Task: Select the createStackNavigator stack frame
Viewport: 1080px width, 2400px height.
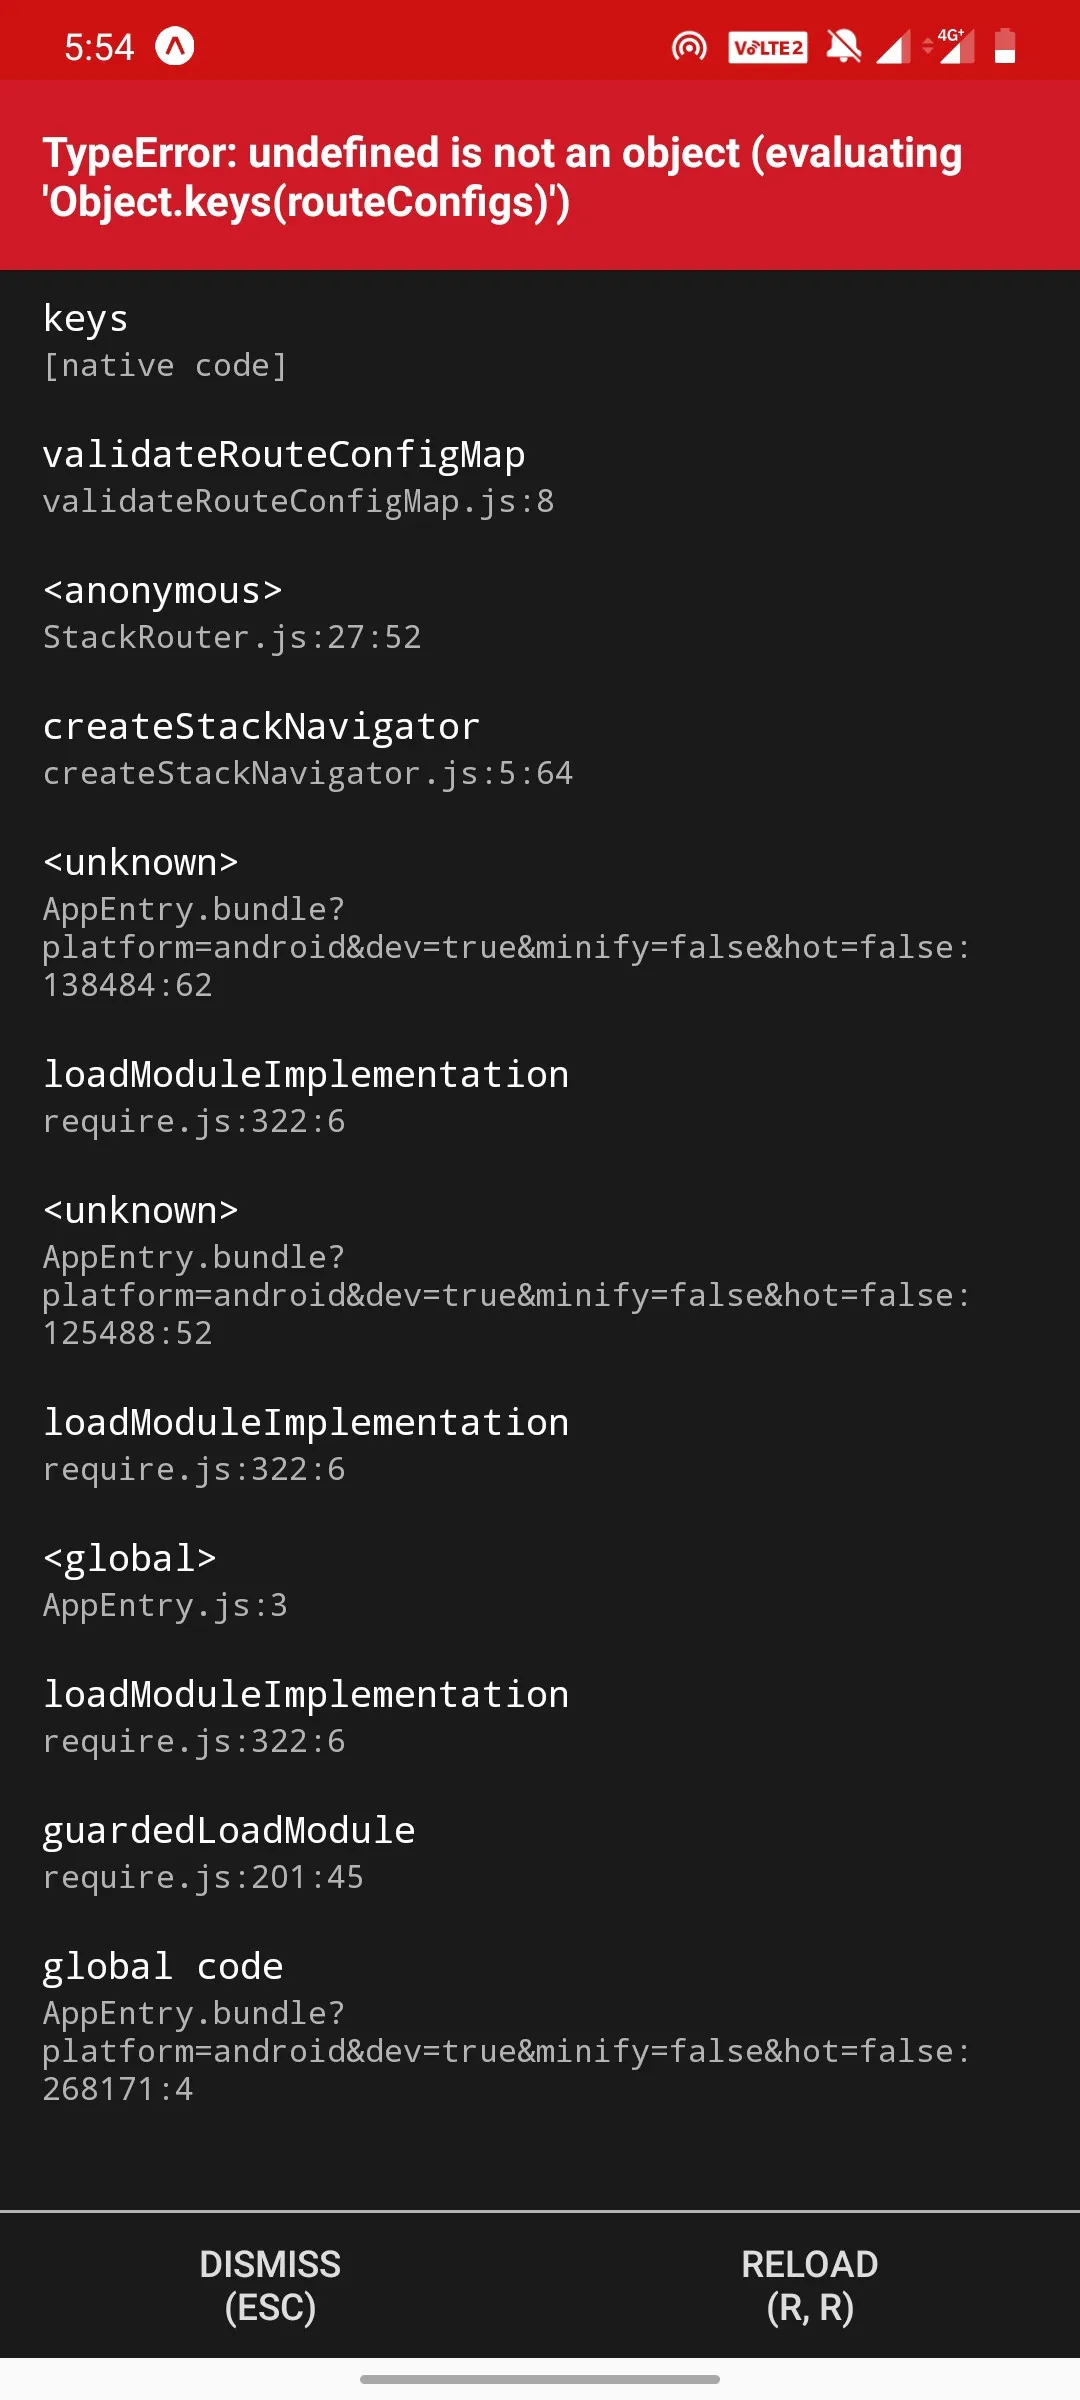Action: [x=540, y=748]
